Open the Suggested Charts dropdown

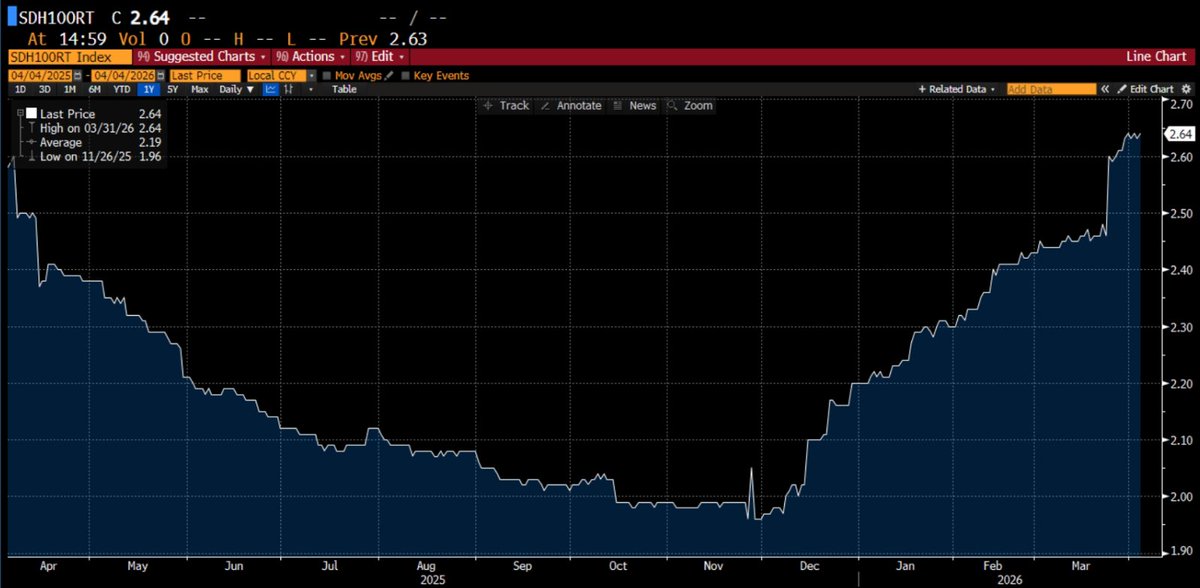click(x=201, y=57)
